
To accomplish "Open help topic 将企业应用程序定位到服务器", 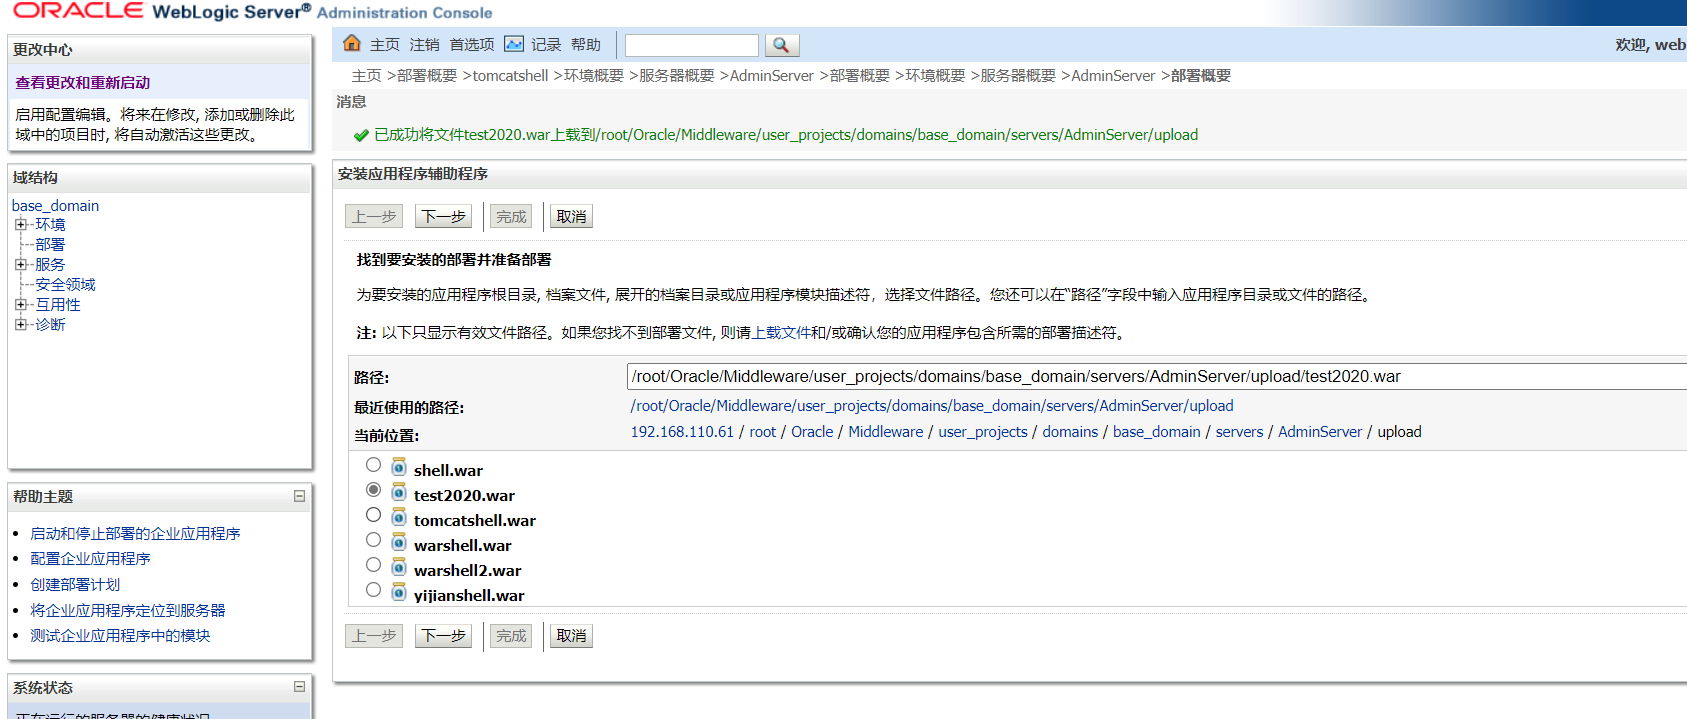I will (x=128, y=610).
